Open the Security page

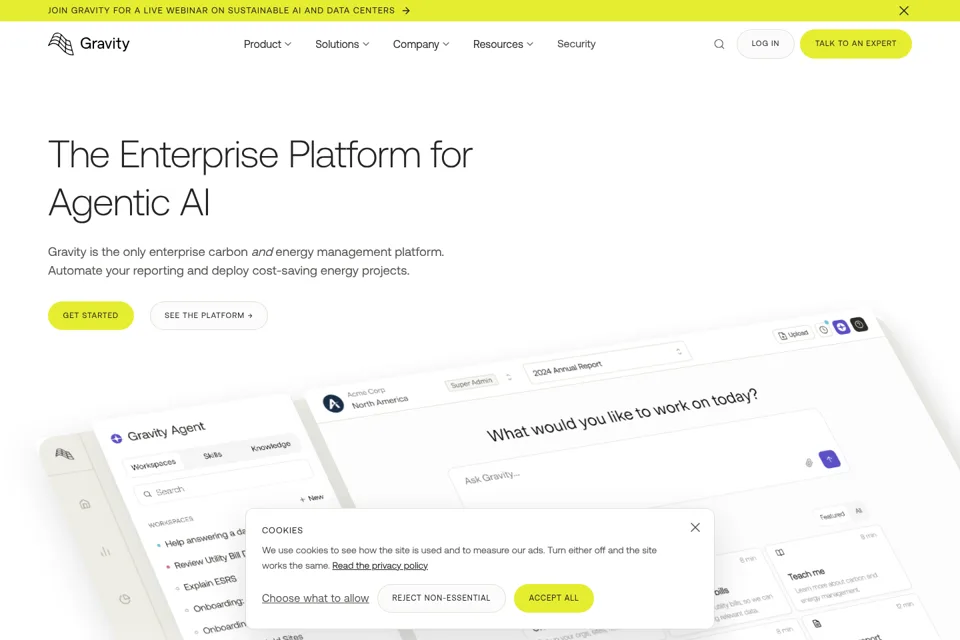(576, 44)
